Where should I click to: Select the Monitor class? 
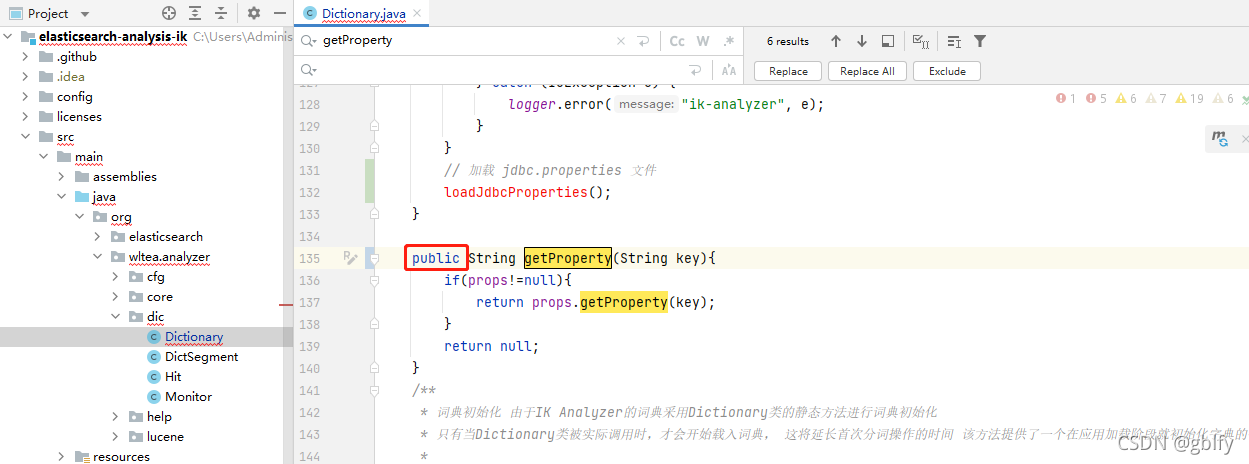pos(189,397)
